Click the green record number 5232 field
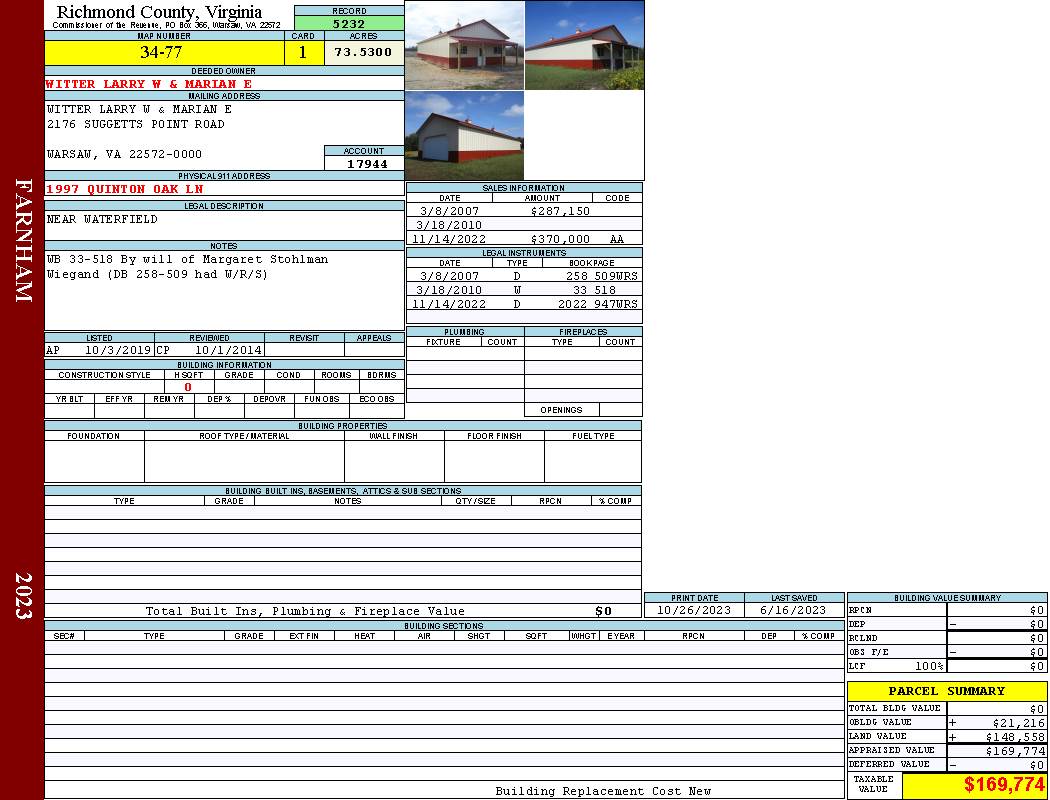1050x800 pixels. pos(349,23)
